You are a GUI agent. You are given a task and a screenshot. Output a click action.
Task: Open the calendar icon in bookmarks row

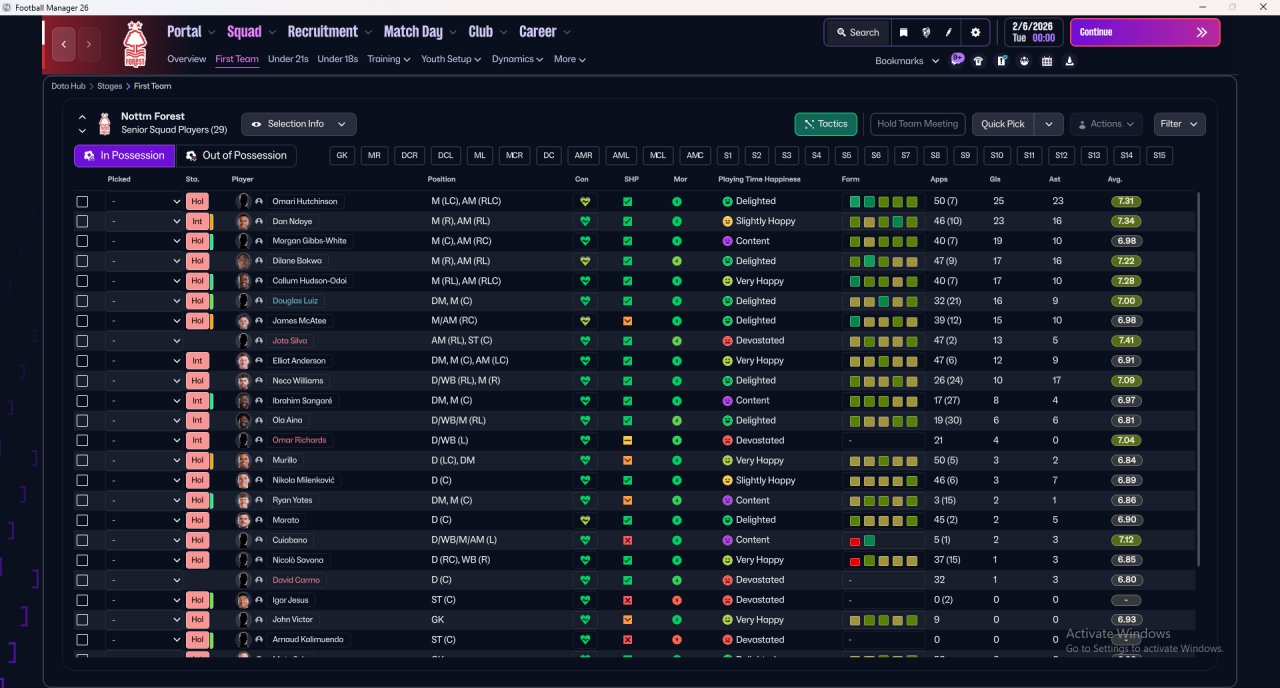point(1047,61)
